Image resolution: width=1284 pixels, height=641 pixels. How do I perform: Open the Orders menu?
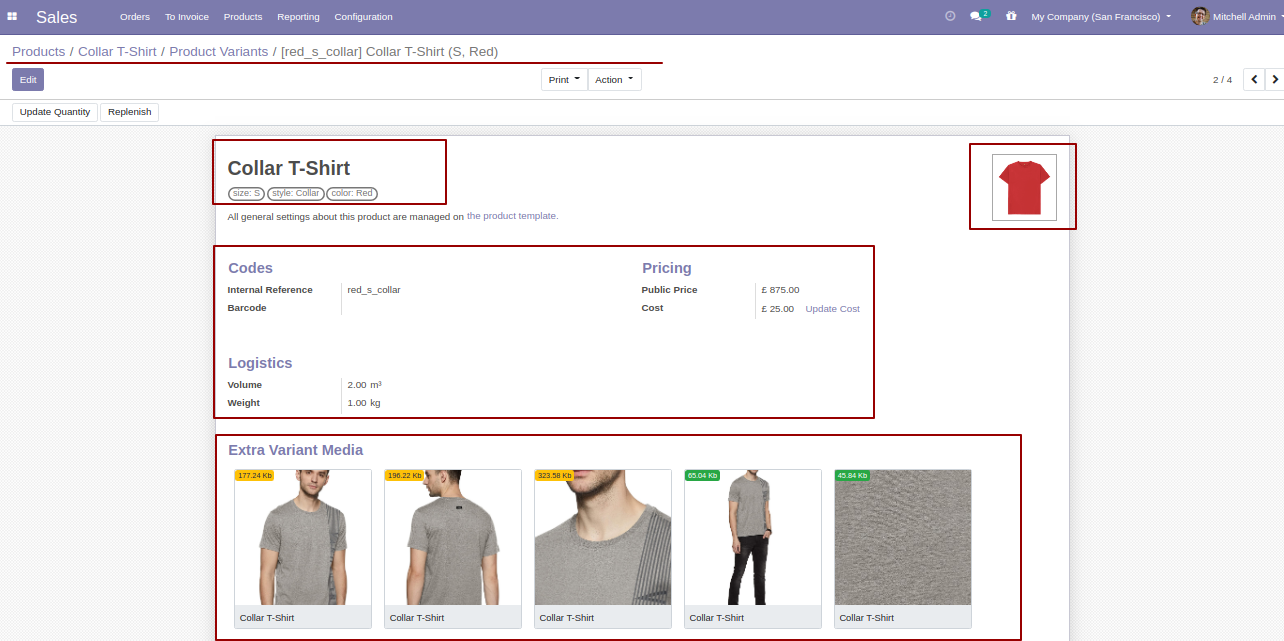(x=135, y=16)
